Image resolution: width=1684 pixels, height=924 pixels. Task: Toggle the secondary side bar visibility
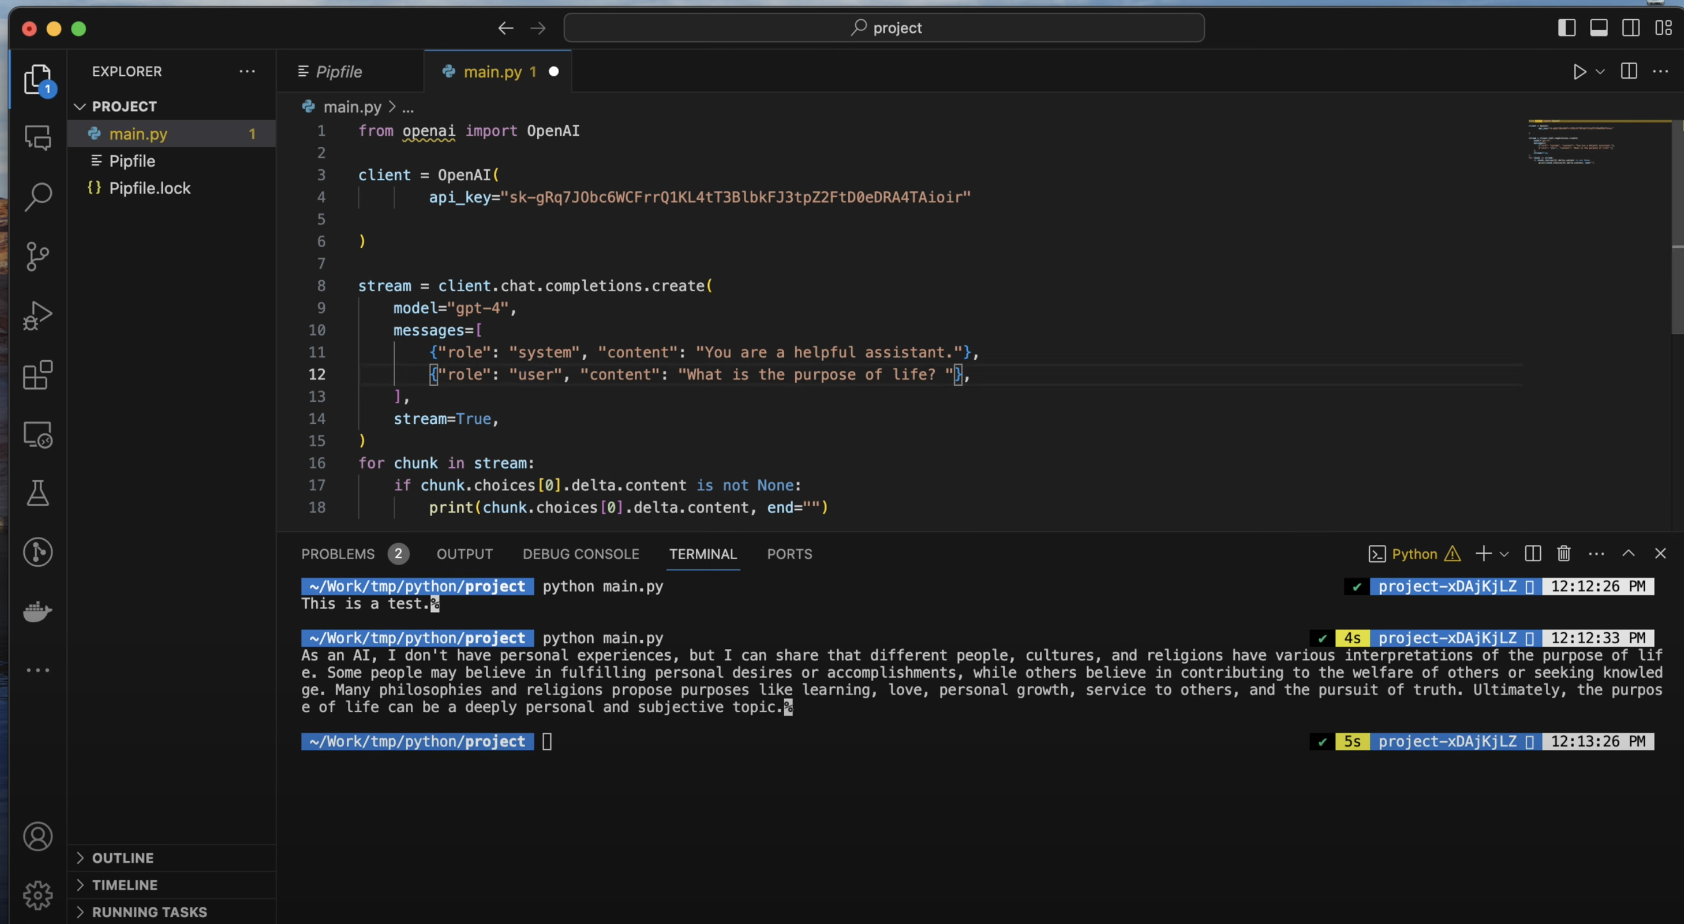point(1631,28)
